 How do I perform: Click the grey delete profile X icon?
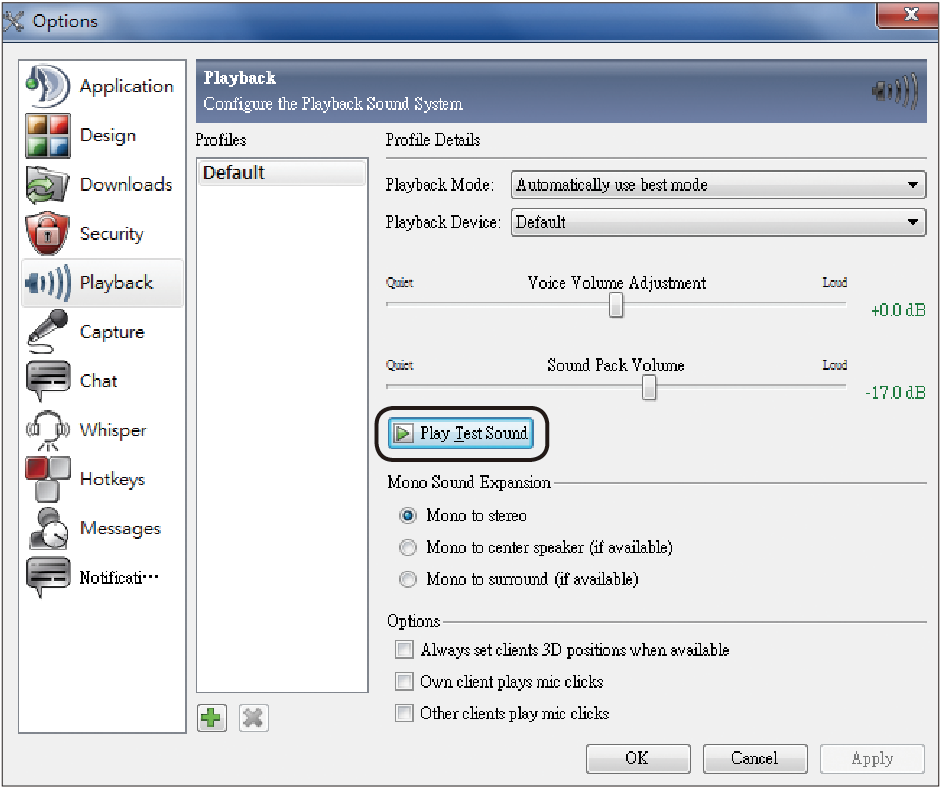[253, 718]
